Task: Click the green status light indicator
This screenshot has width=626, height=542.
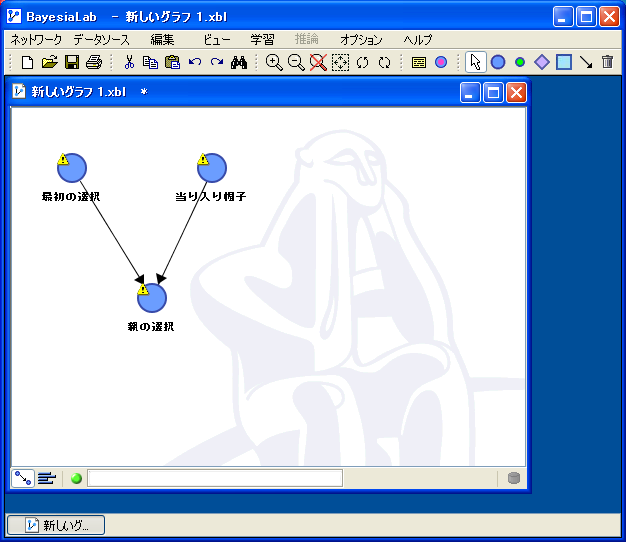Action: point(76,478)
